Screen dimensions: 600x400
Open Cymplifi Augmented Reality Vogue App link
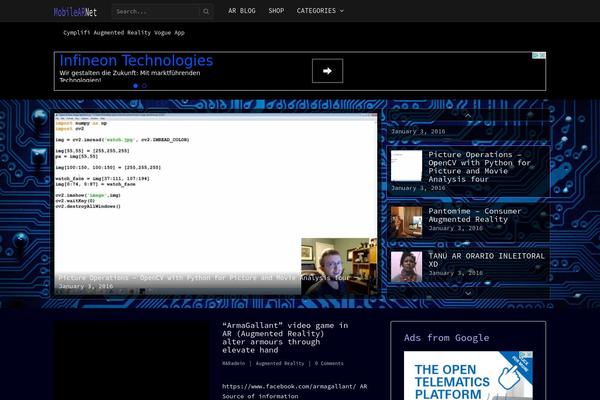click(124, 33)
